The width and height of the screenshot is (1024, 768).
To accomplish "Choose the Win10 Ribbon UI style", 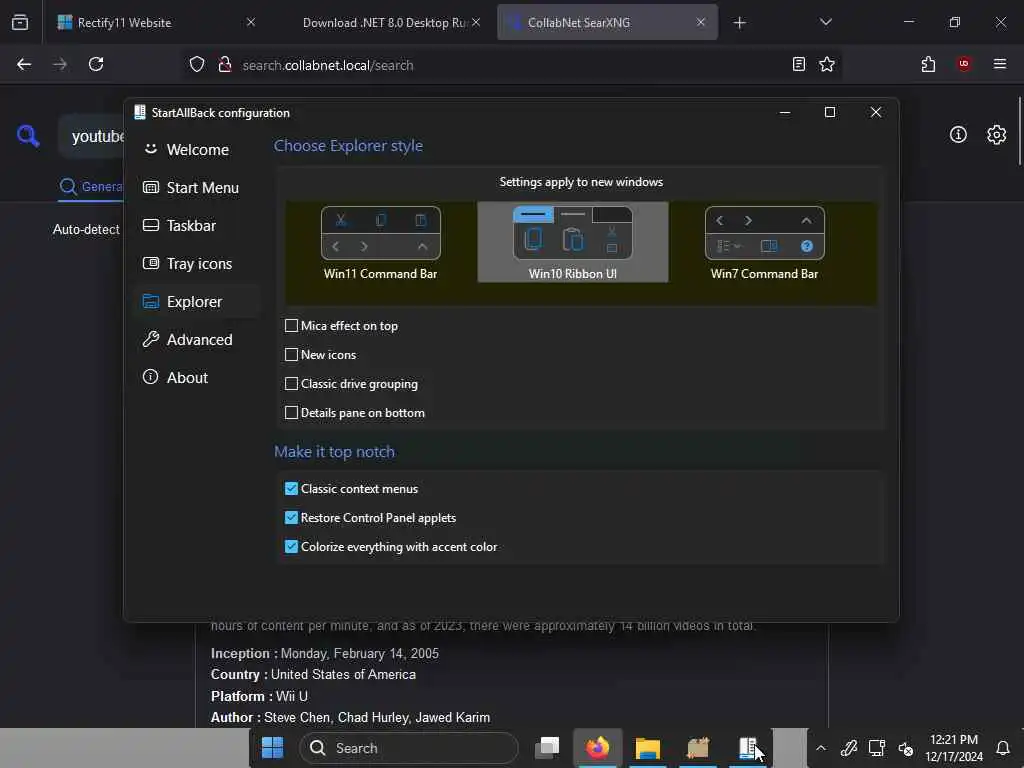I will click(573, 242).
